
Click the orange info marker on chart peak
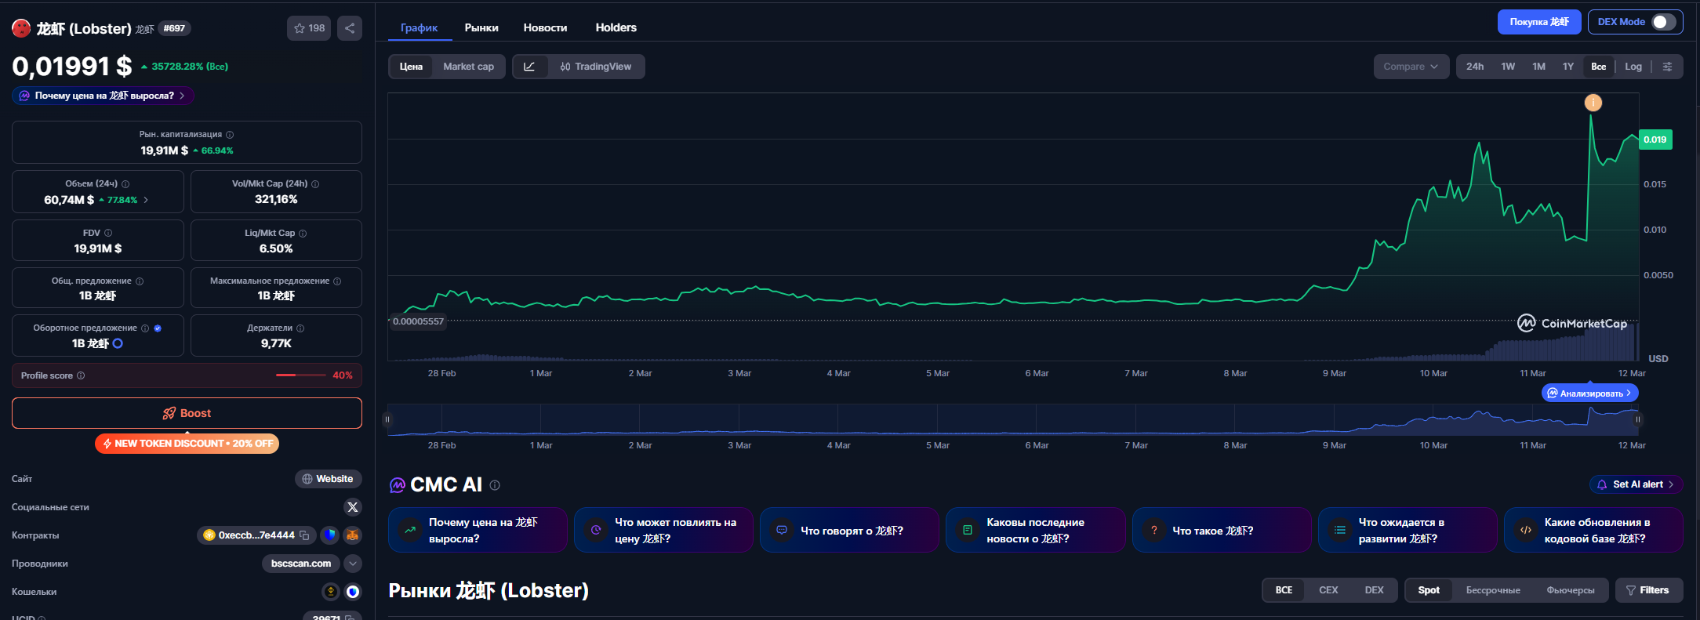pos(1593,102)
